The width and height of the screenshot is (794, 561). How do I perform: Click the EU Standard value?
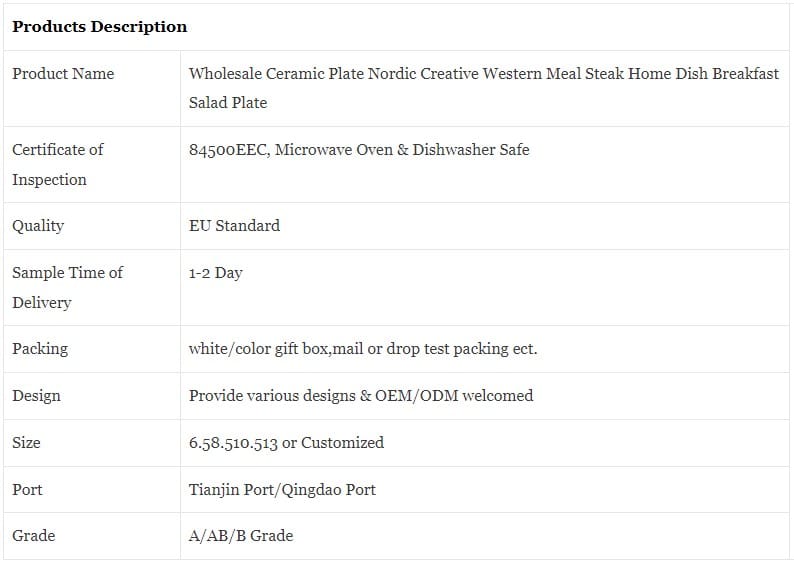(234, 226)
